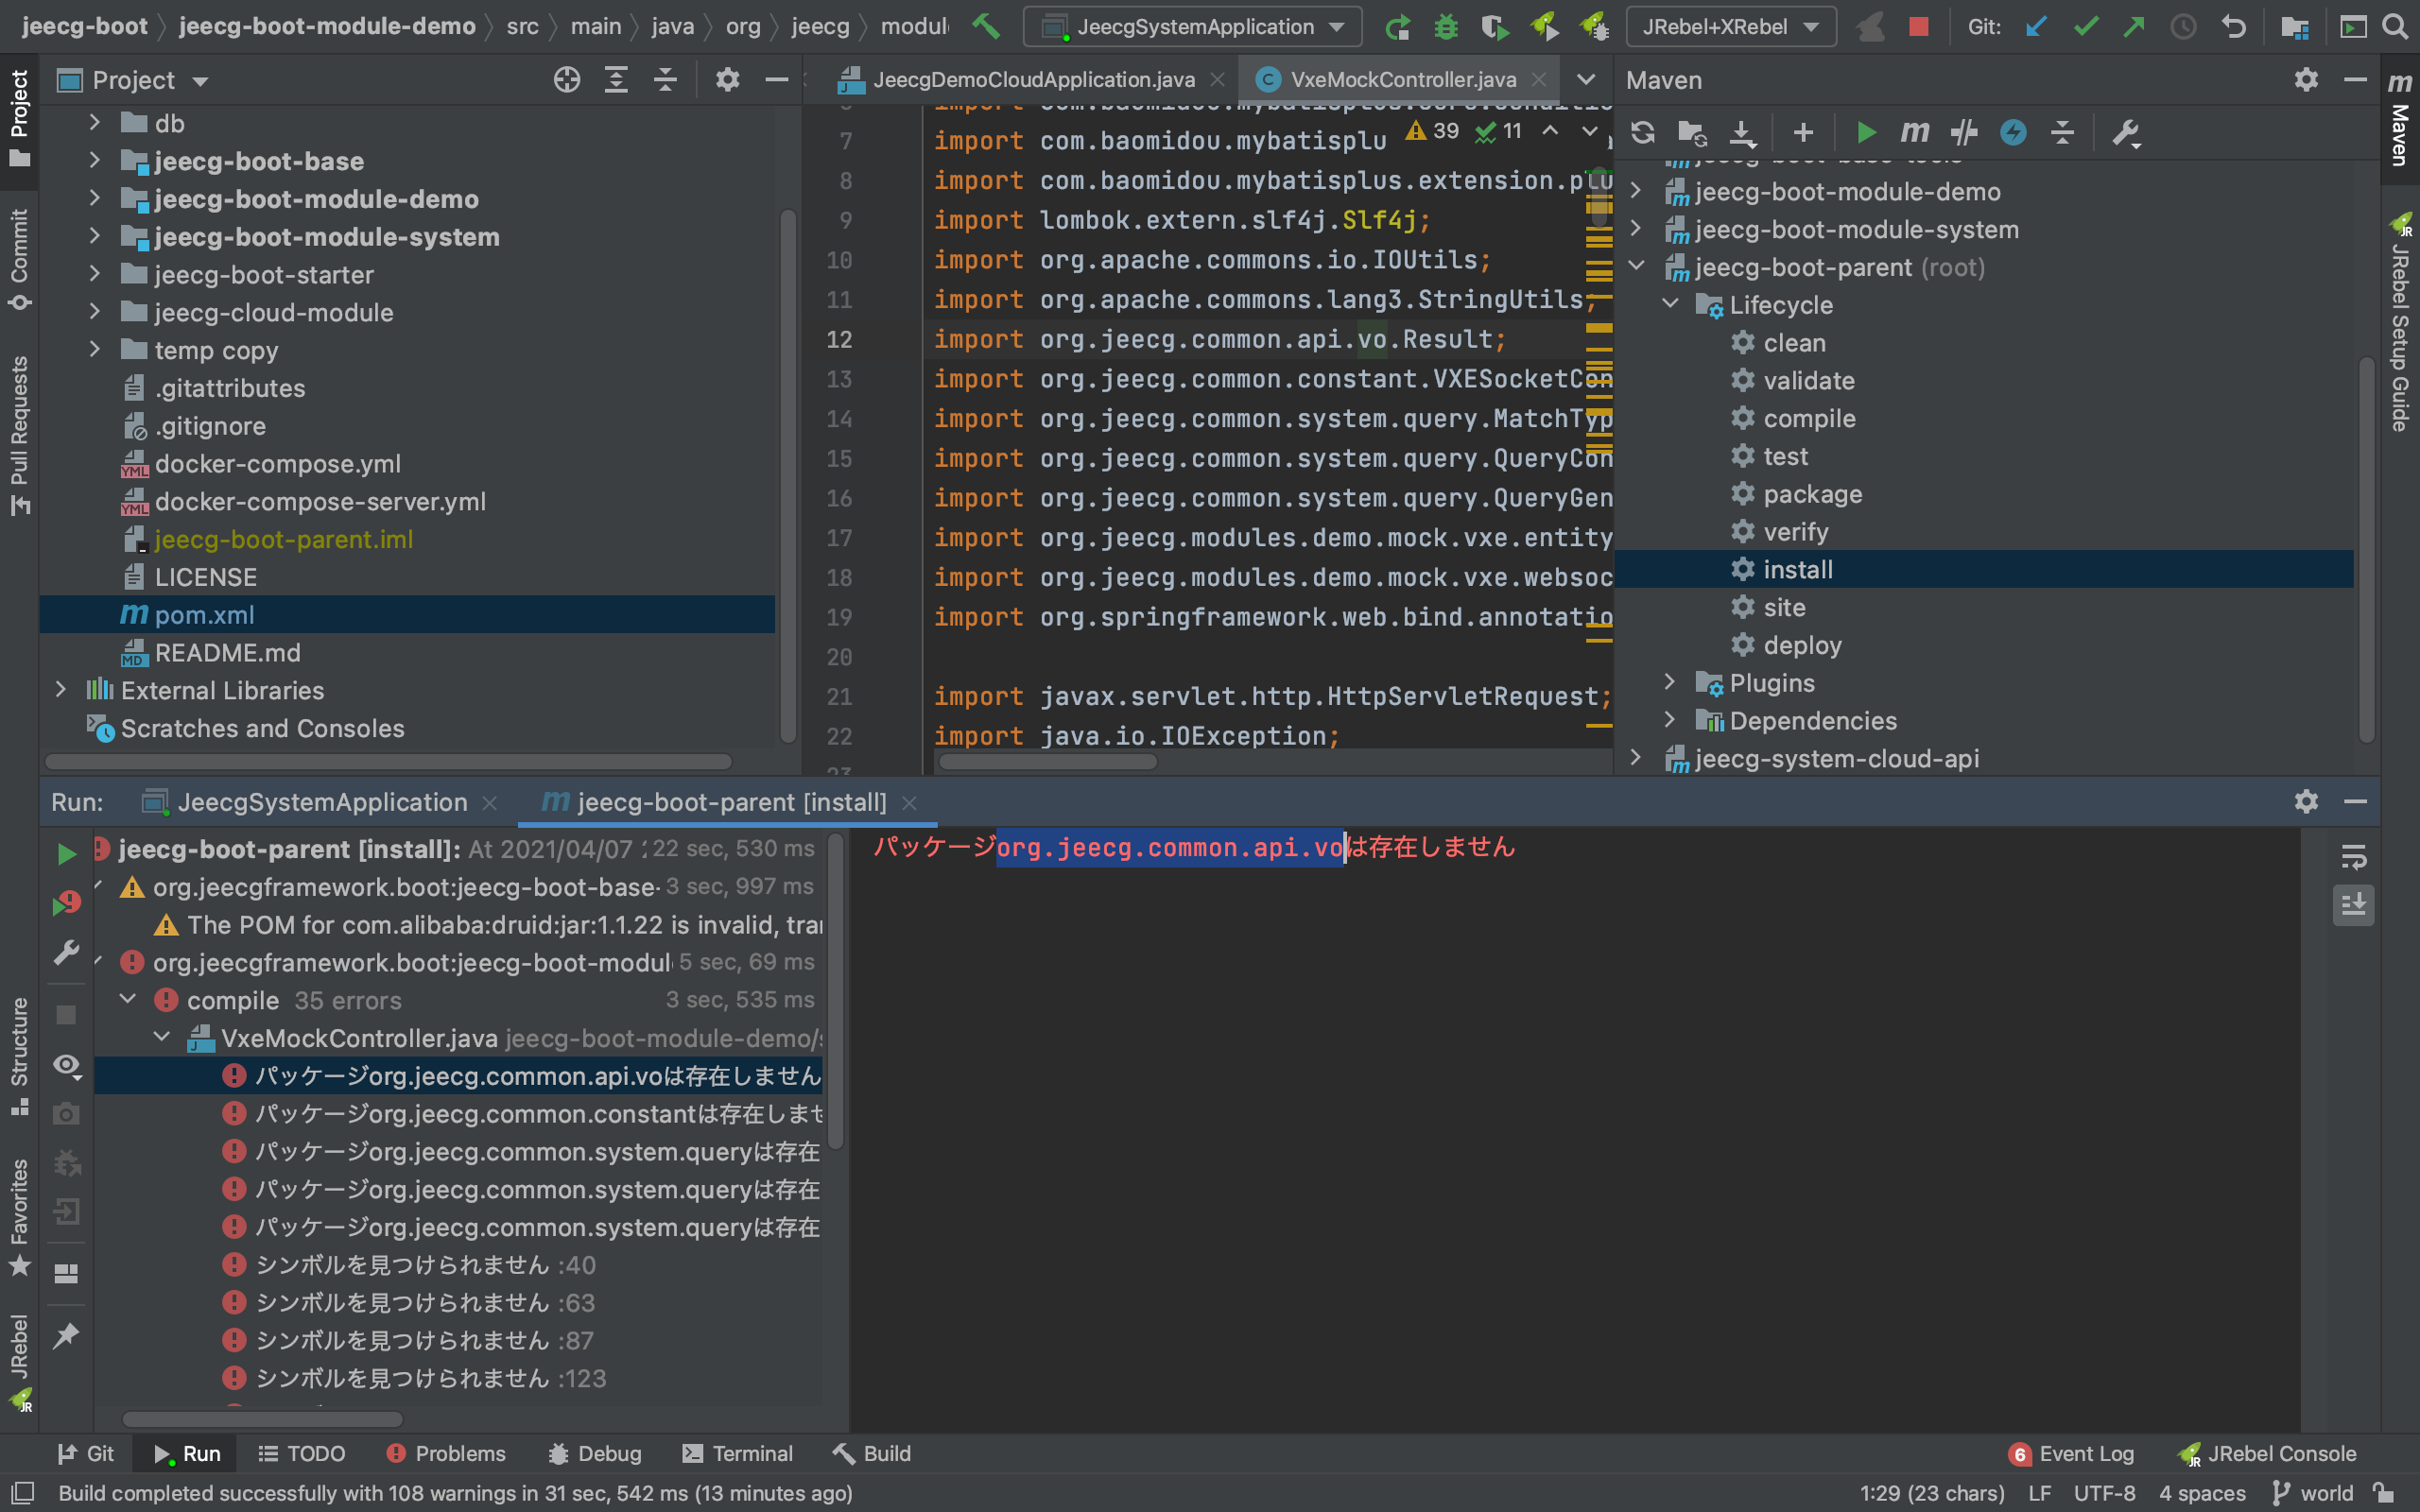Viewport: 2420px width, 1512px height.
Task: Click Execute Maven Goal m icon
Action: pyautogui.click(x=1914, y=132)
